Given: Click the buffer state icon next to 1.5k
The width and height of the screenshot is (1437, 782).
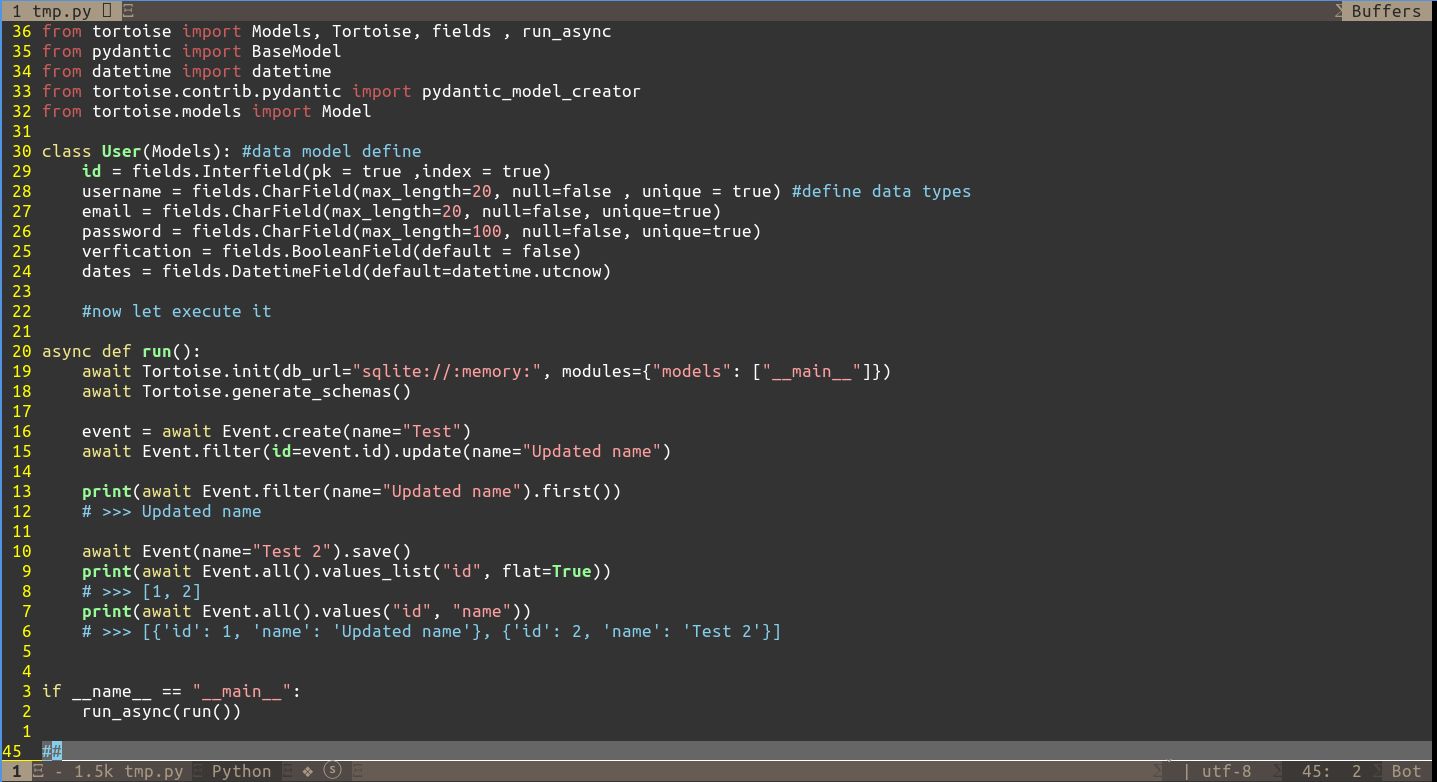Looking at the screenshot, I should pos(40,770).
